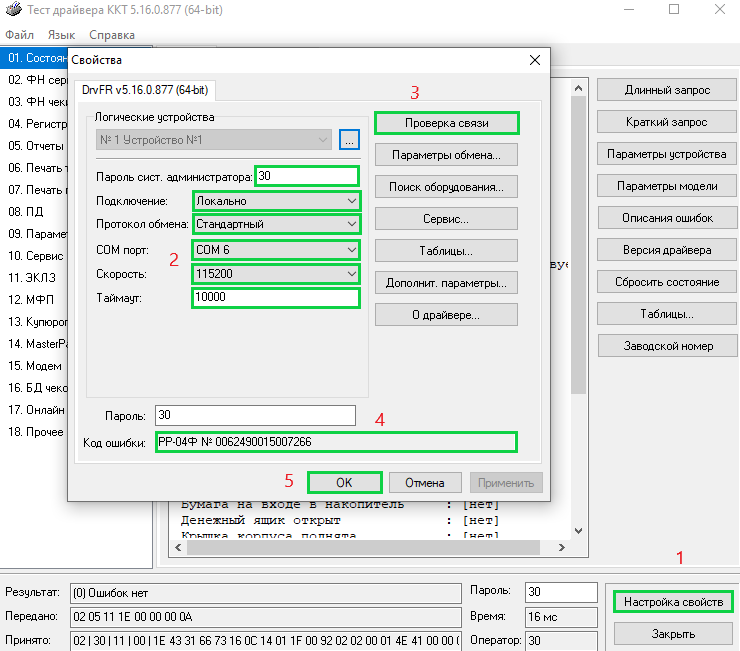740x651 pixels.
Task: Open Параметры обмена dialog
Action: coord(446,155)
